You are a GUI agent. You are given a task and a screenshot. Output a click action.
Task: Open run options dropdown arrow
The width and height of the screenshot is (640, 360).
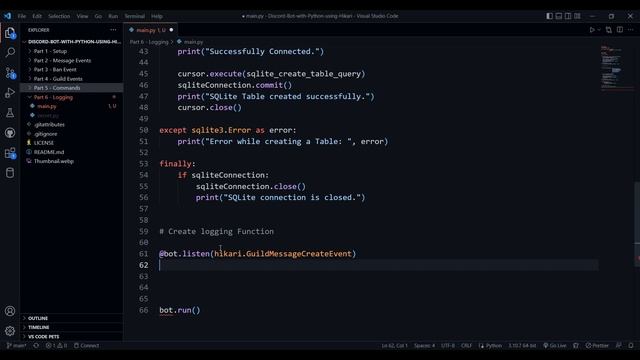tap(599, 30)
